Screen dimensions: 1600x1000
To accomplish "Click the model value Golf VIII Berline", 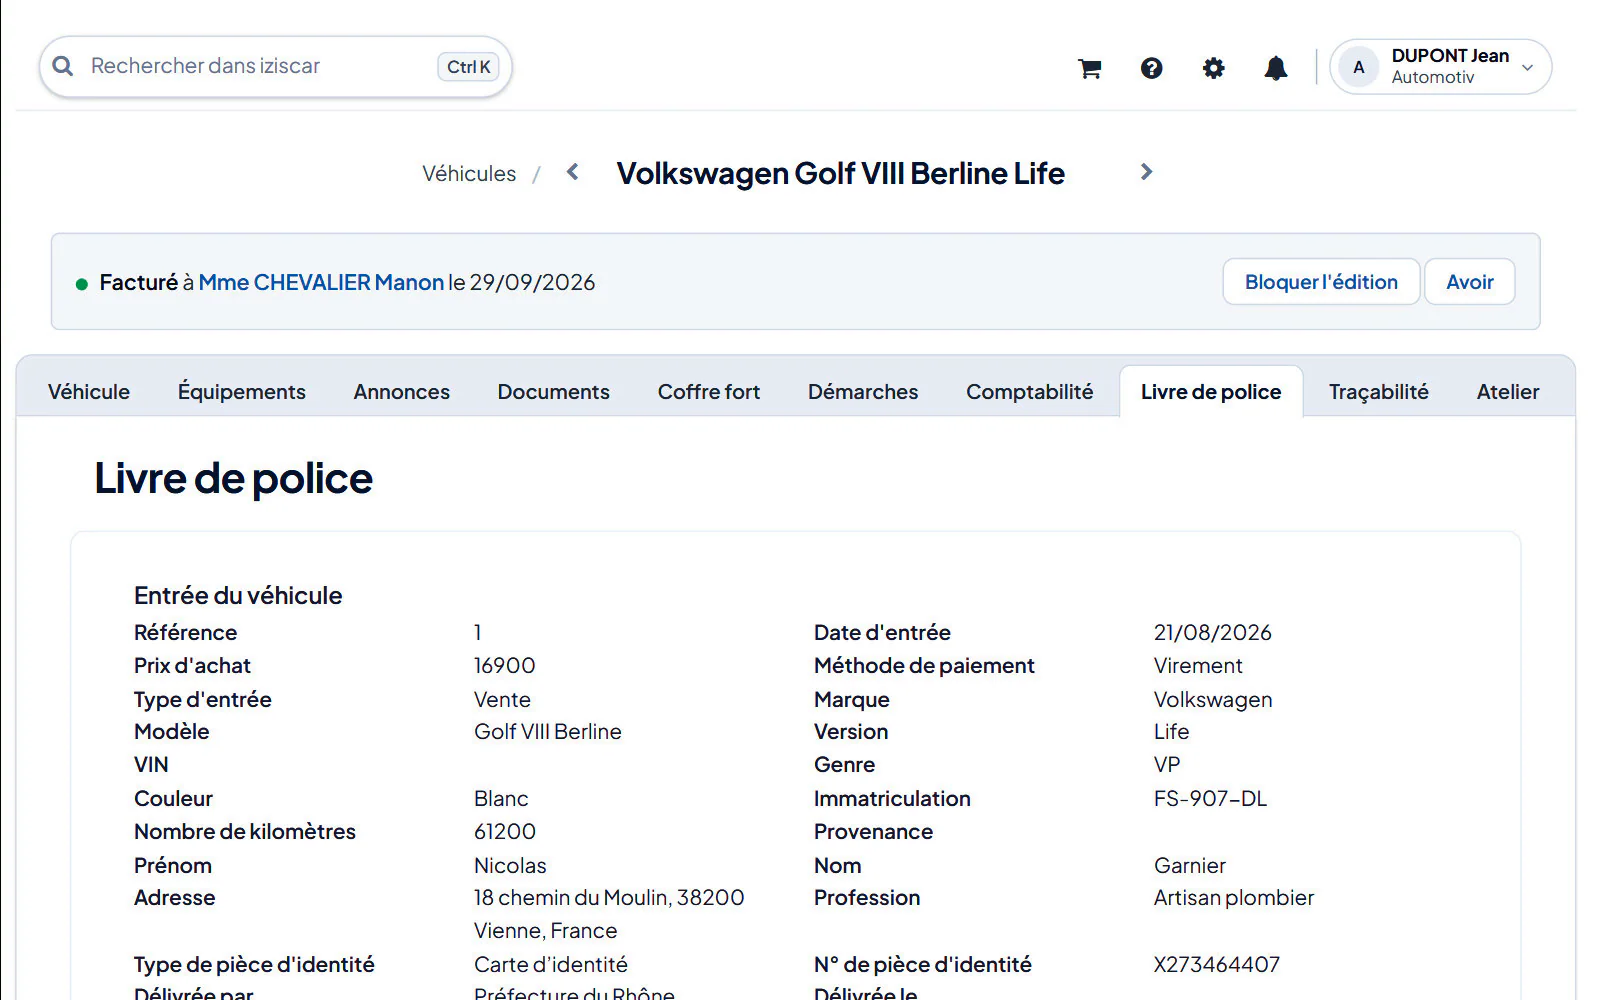I will (x=548, y=732).
